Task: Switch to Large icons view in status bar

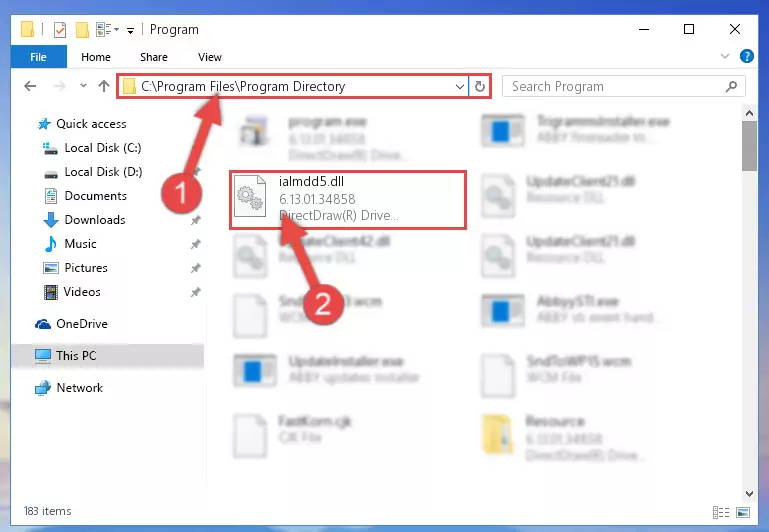Action: click(x=743, y=512)
